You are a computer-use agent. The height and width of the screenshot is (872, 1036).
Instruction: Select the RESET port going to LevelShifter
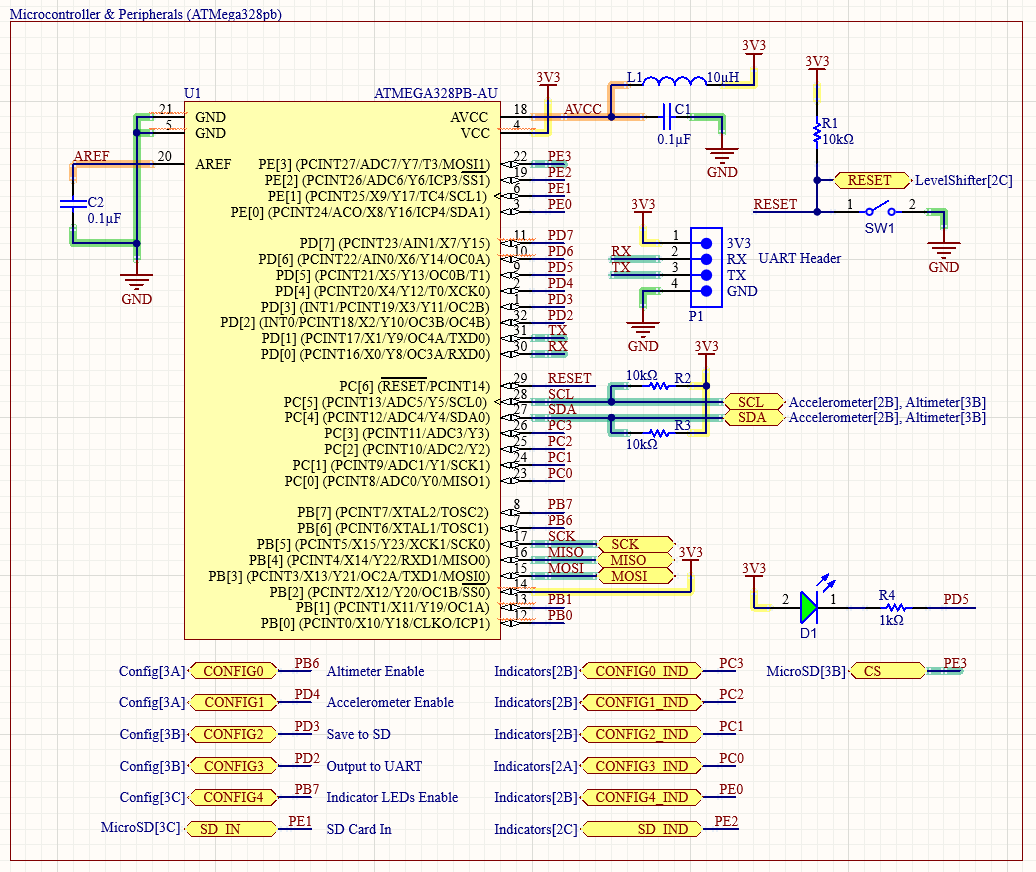(x=872, y=180)
